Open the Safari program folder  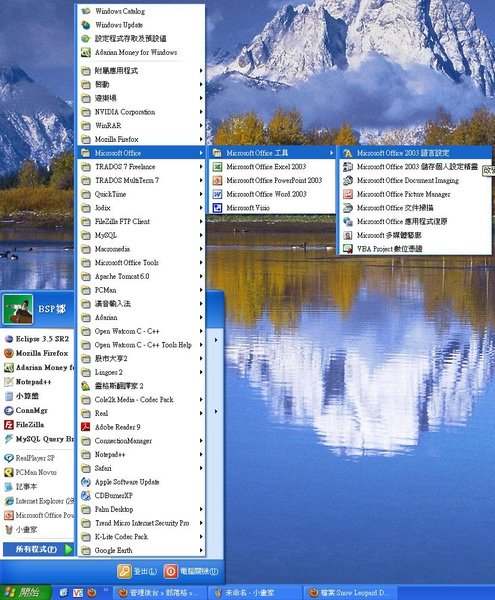pos(141,468)
